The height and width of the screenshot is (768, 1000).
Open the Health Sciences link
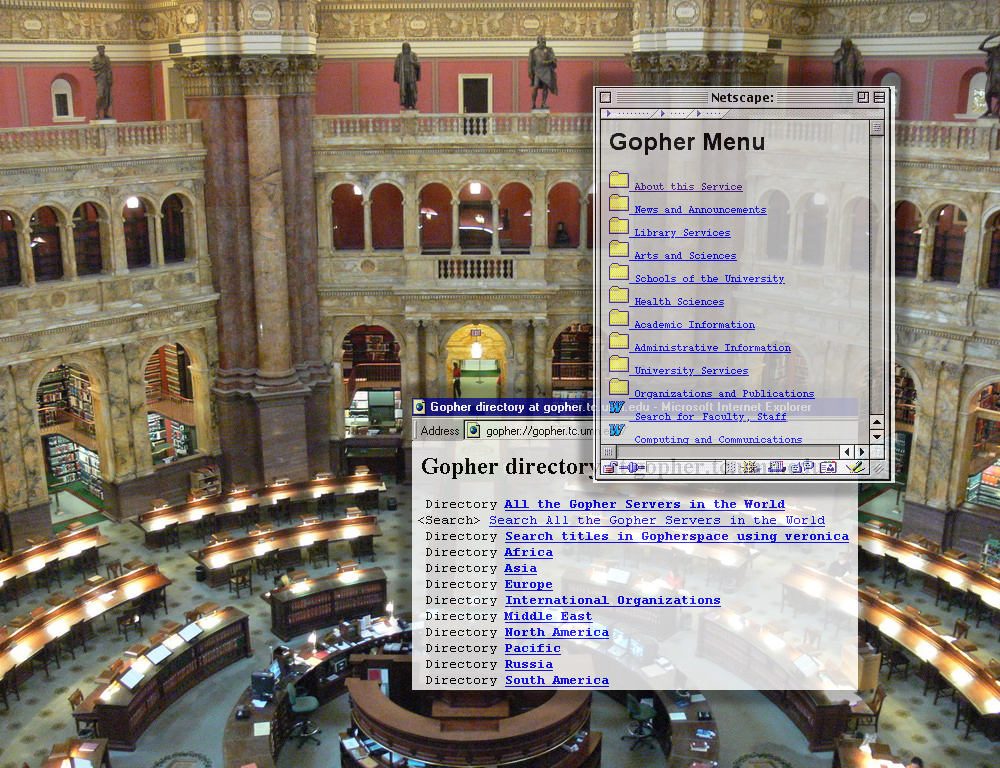point(679,302)
